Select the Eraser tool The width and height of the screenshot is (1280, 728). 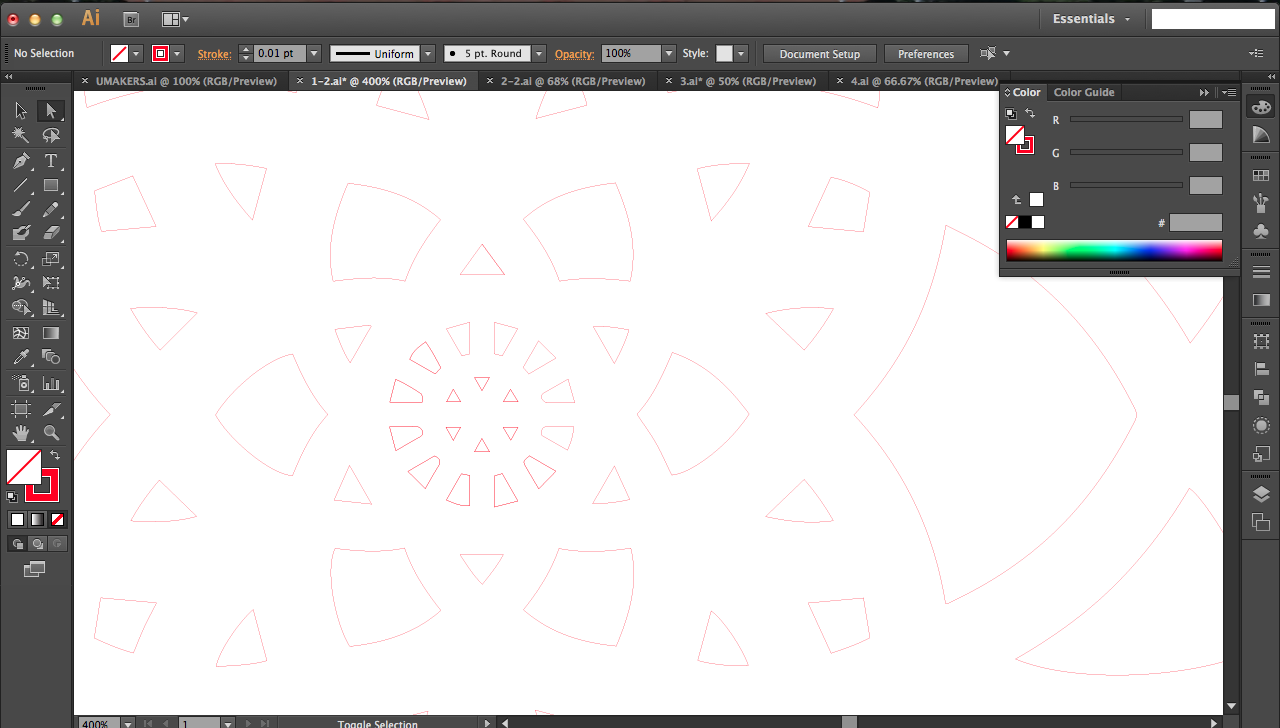(x=50, y=234)
